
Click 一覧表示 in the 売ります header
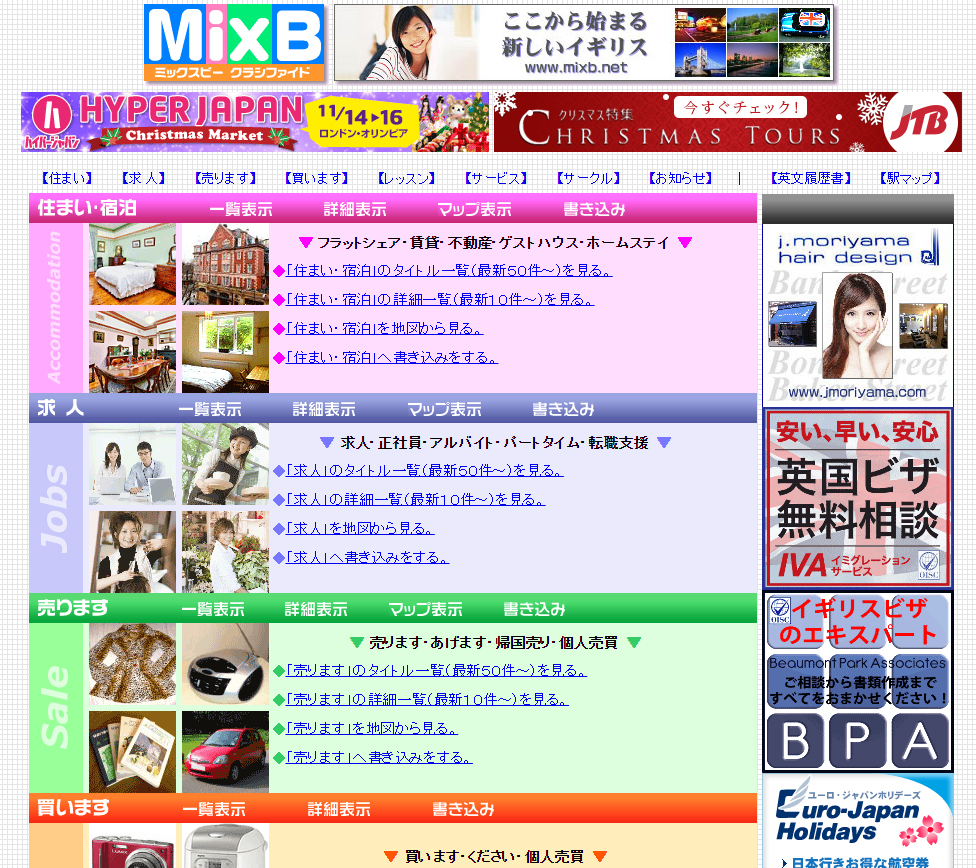pyautogui.click(x=213, y=609)
